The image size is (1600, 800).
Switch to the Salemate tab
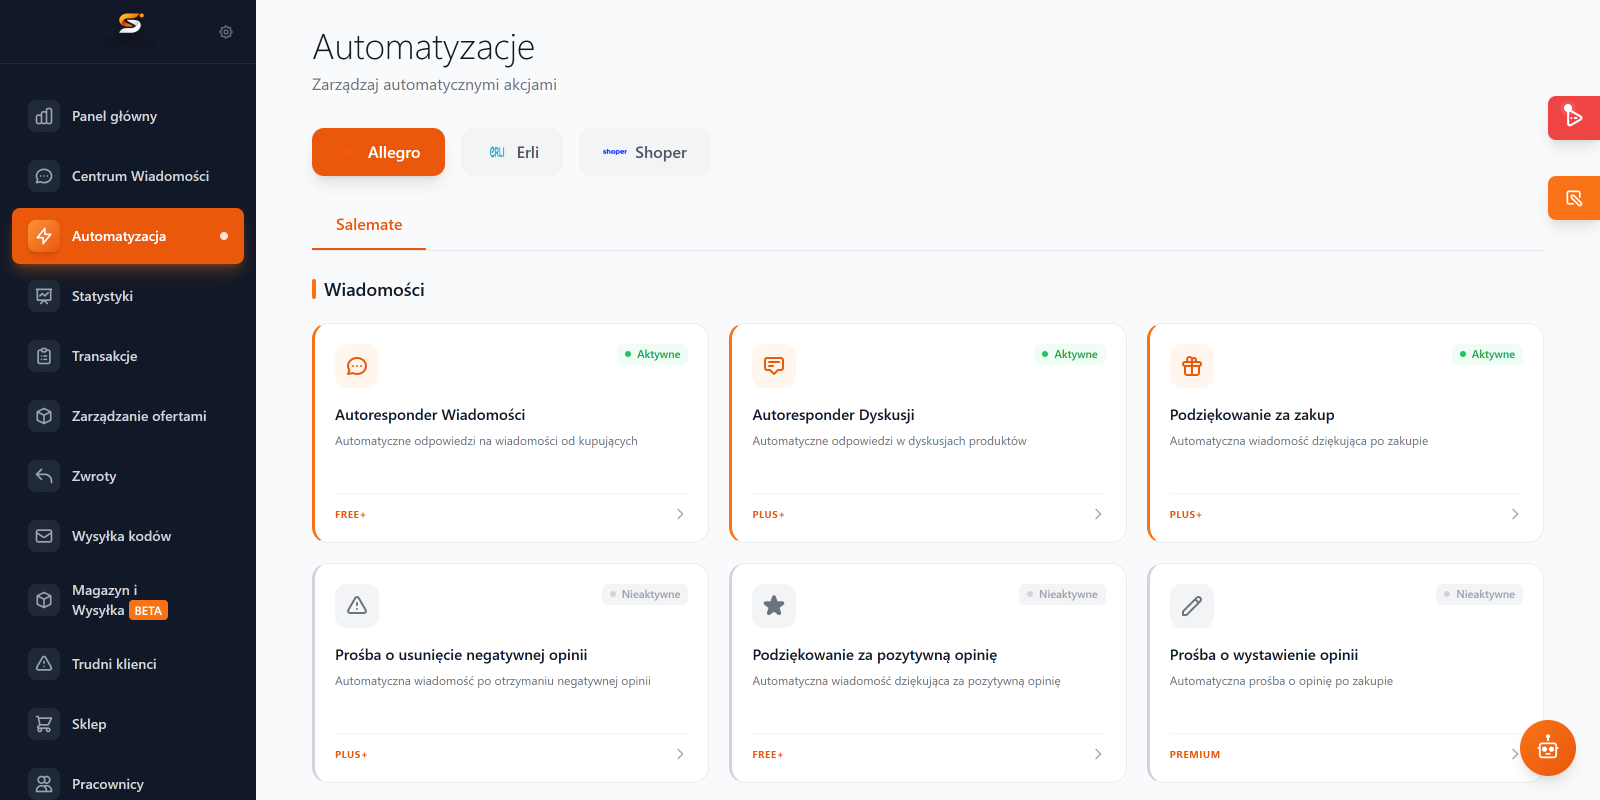tap(369, 225)
